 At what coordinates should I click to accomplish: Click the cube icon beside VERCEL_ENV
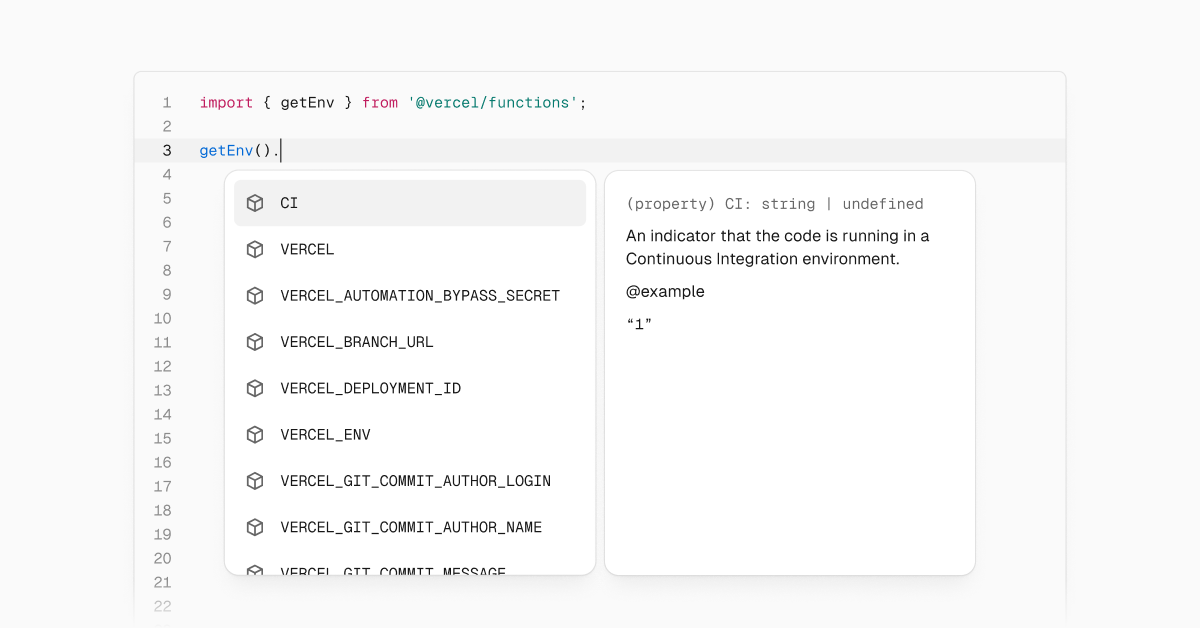pyautogui.click(x=255, y=434)
